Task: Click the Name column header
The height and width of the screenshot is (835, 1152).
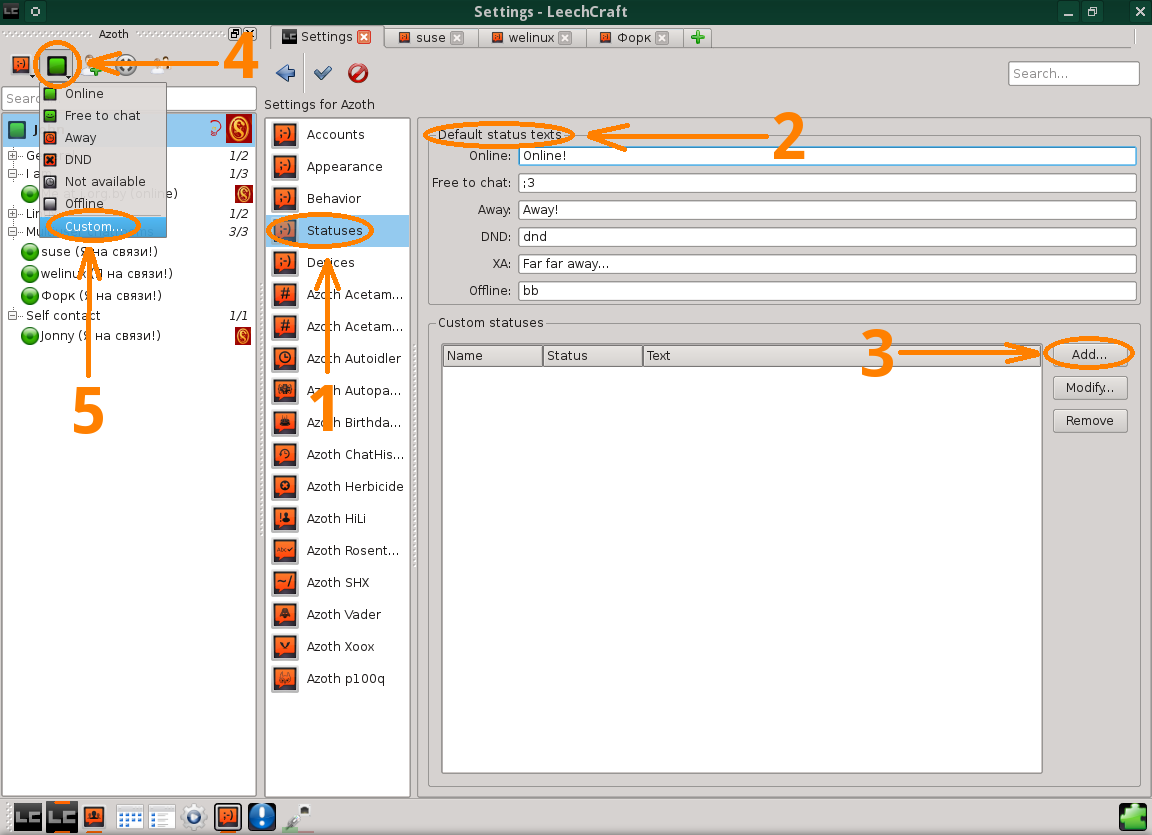Action: [492, 355]
